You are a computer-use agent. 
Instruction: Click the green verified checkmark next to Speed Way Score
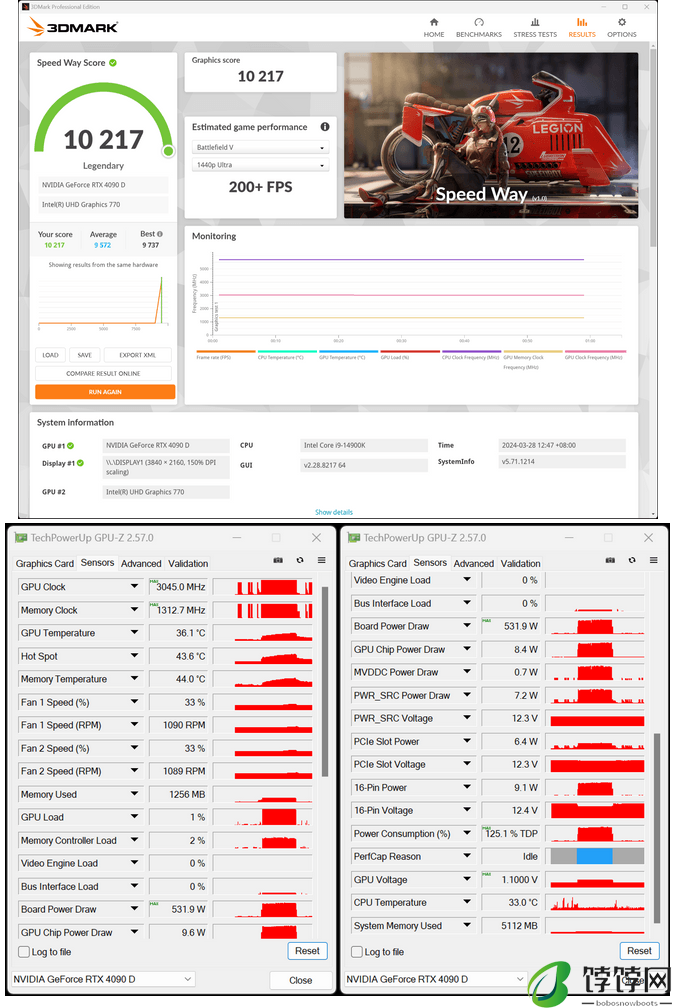[113, 62]
